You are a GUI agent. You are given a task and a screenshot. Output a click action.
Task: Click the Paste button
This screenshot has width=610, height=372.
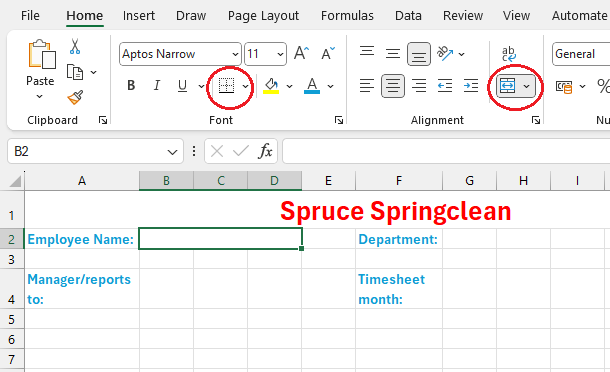point(40,69)
